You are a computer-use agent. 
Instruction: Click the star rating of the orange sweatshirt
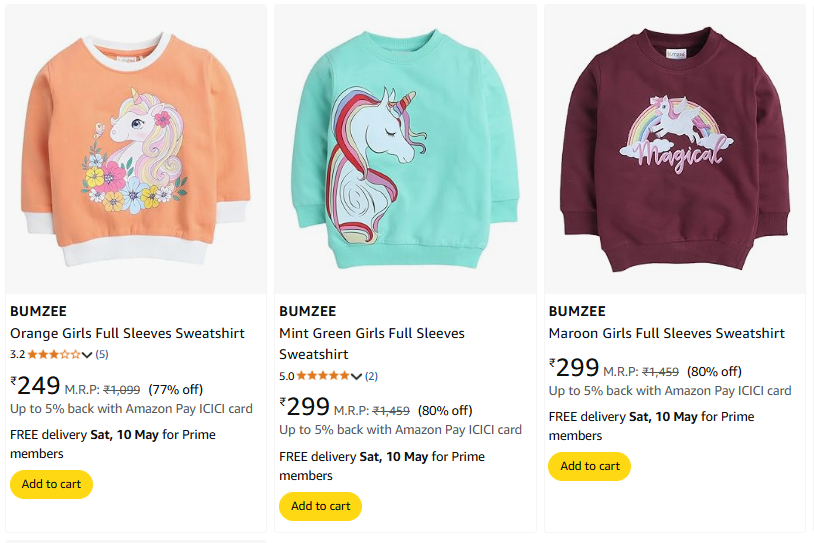(x=54, y=355)
